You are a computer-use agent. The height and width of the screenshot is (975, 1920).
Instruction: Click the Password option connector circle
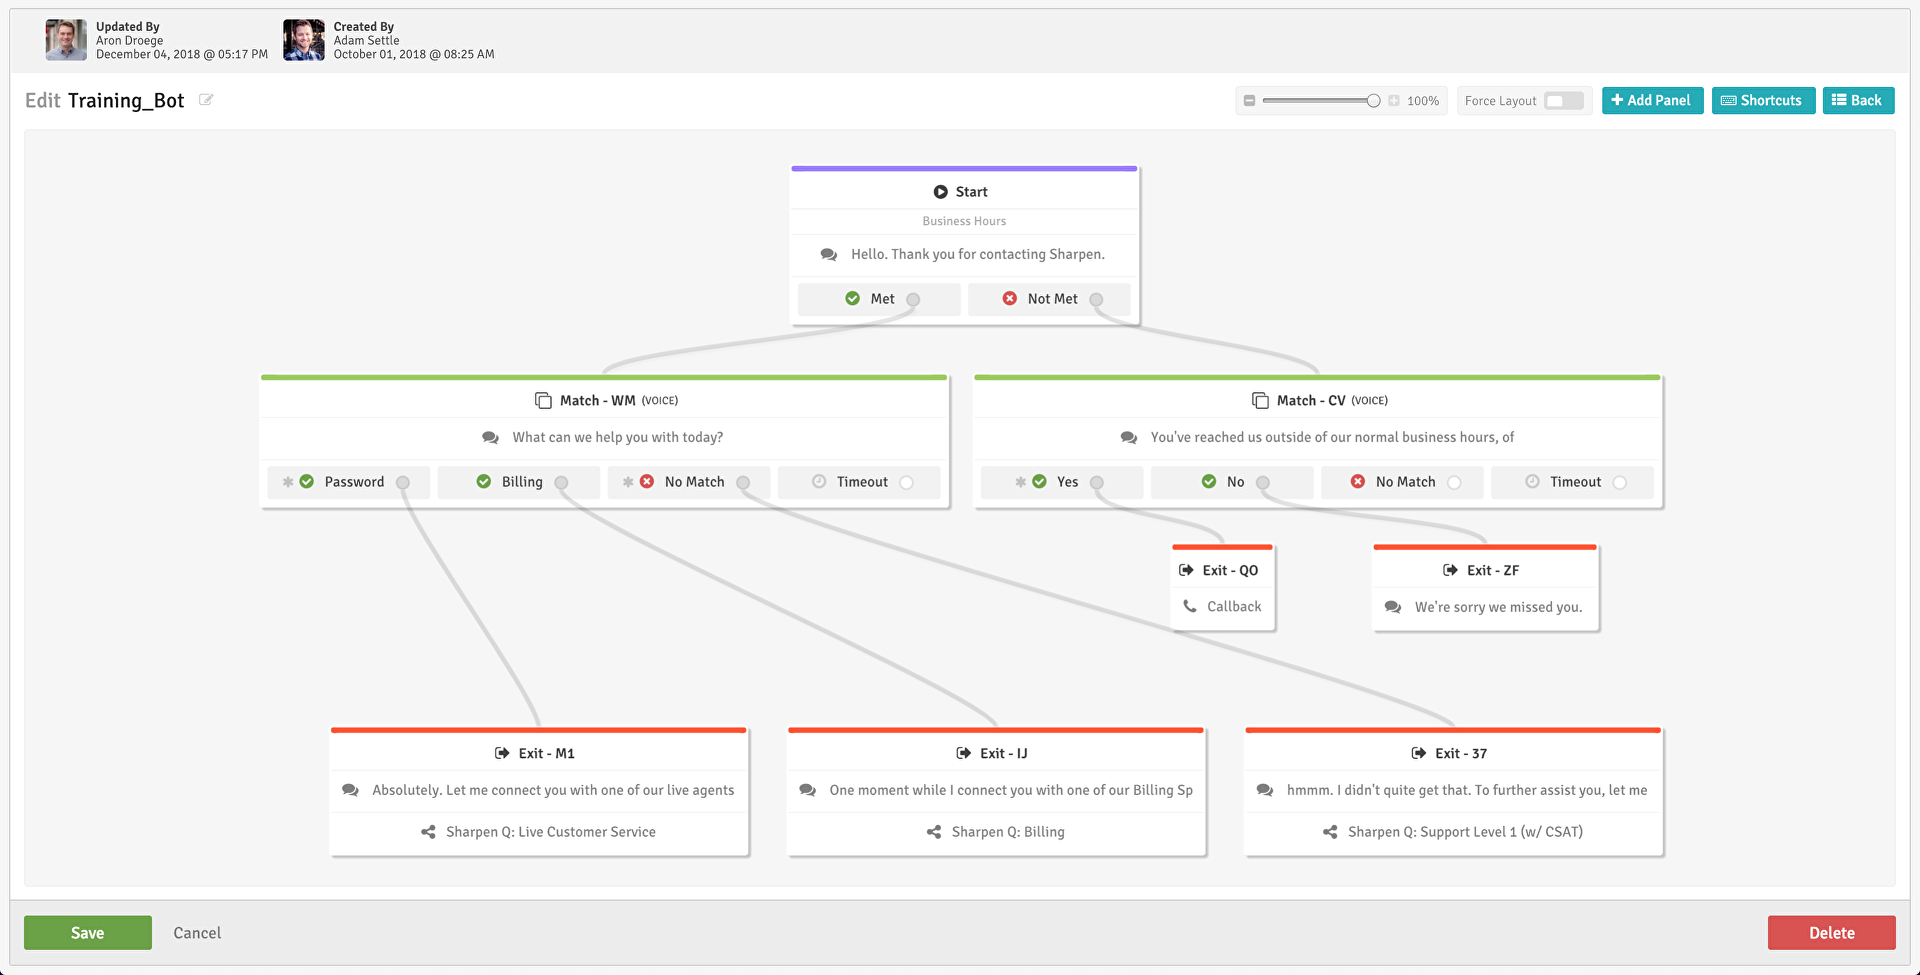(x=403, y=482)
